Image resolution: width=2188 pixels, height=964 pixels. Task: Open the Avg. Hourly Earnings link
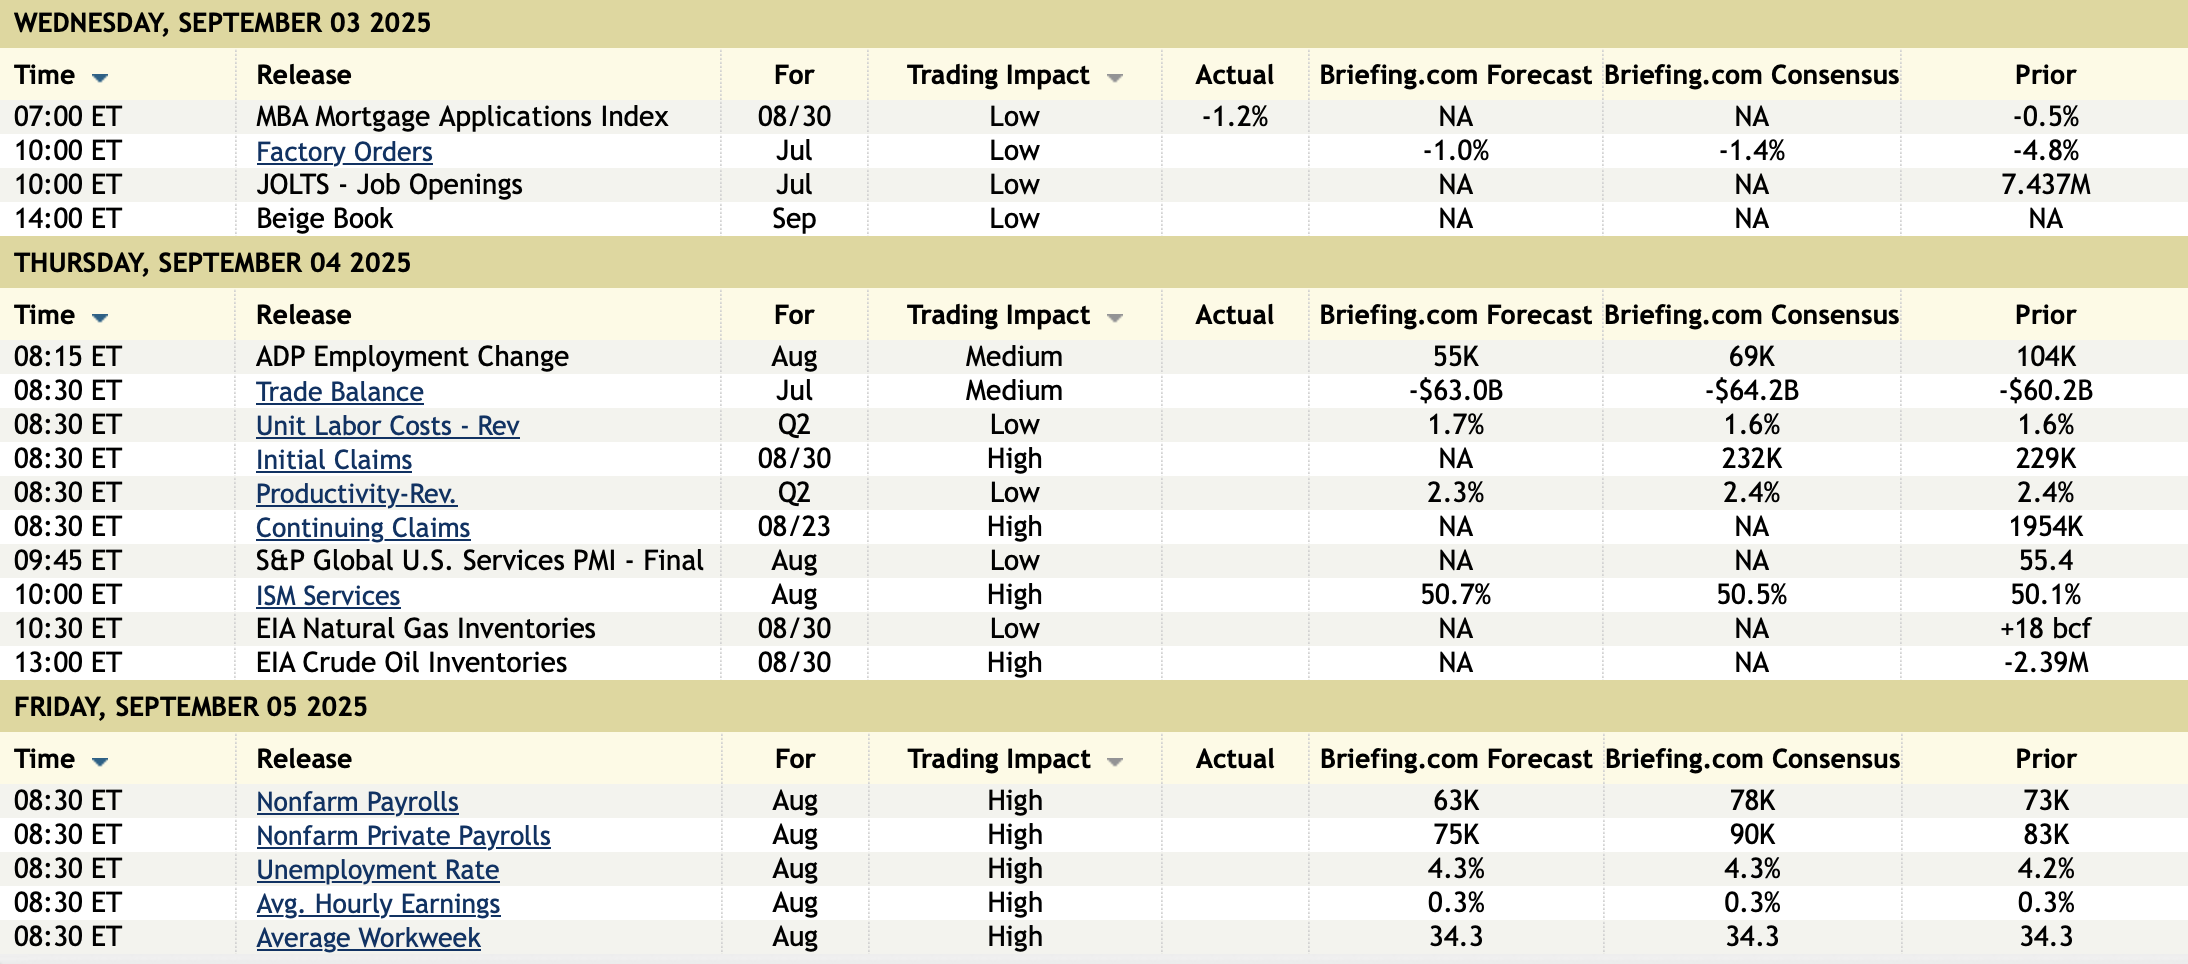pyautogui.click(x=378, y=904)
